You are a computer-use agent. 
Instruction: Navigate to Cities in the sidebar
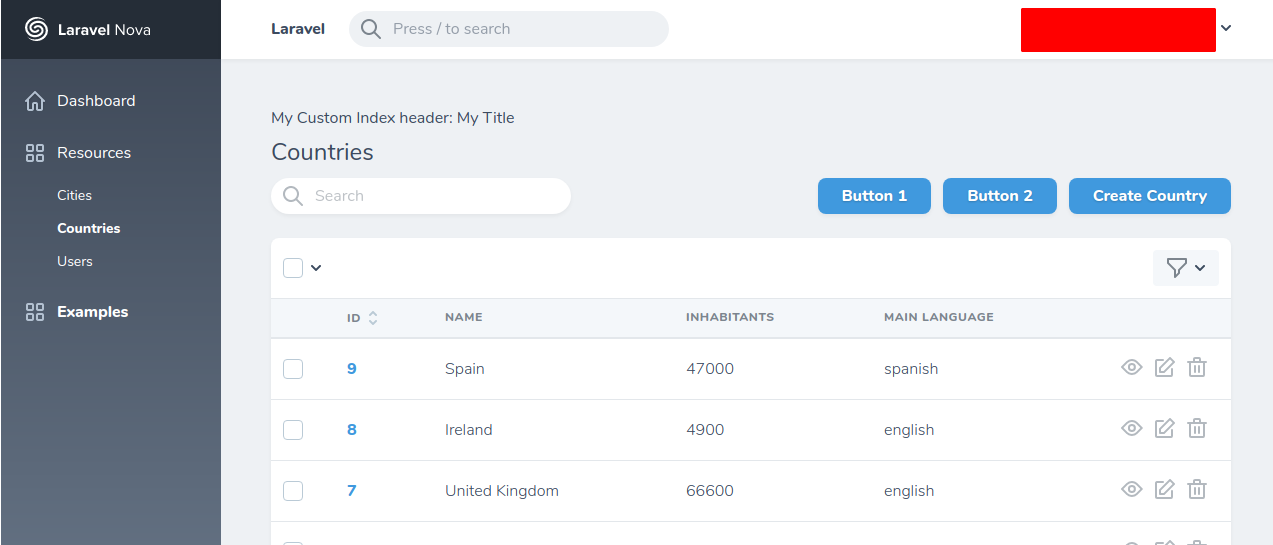click(75, 195)
